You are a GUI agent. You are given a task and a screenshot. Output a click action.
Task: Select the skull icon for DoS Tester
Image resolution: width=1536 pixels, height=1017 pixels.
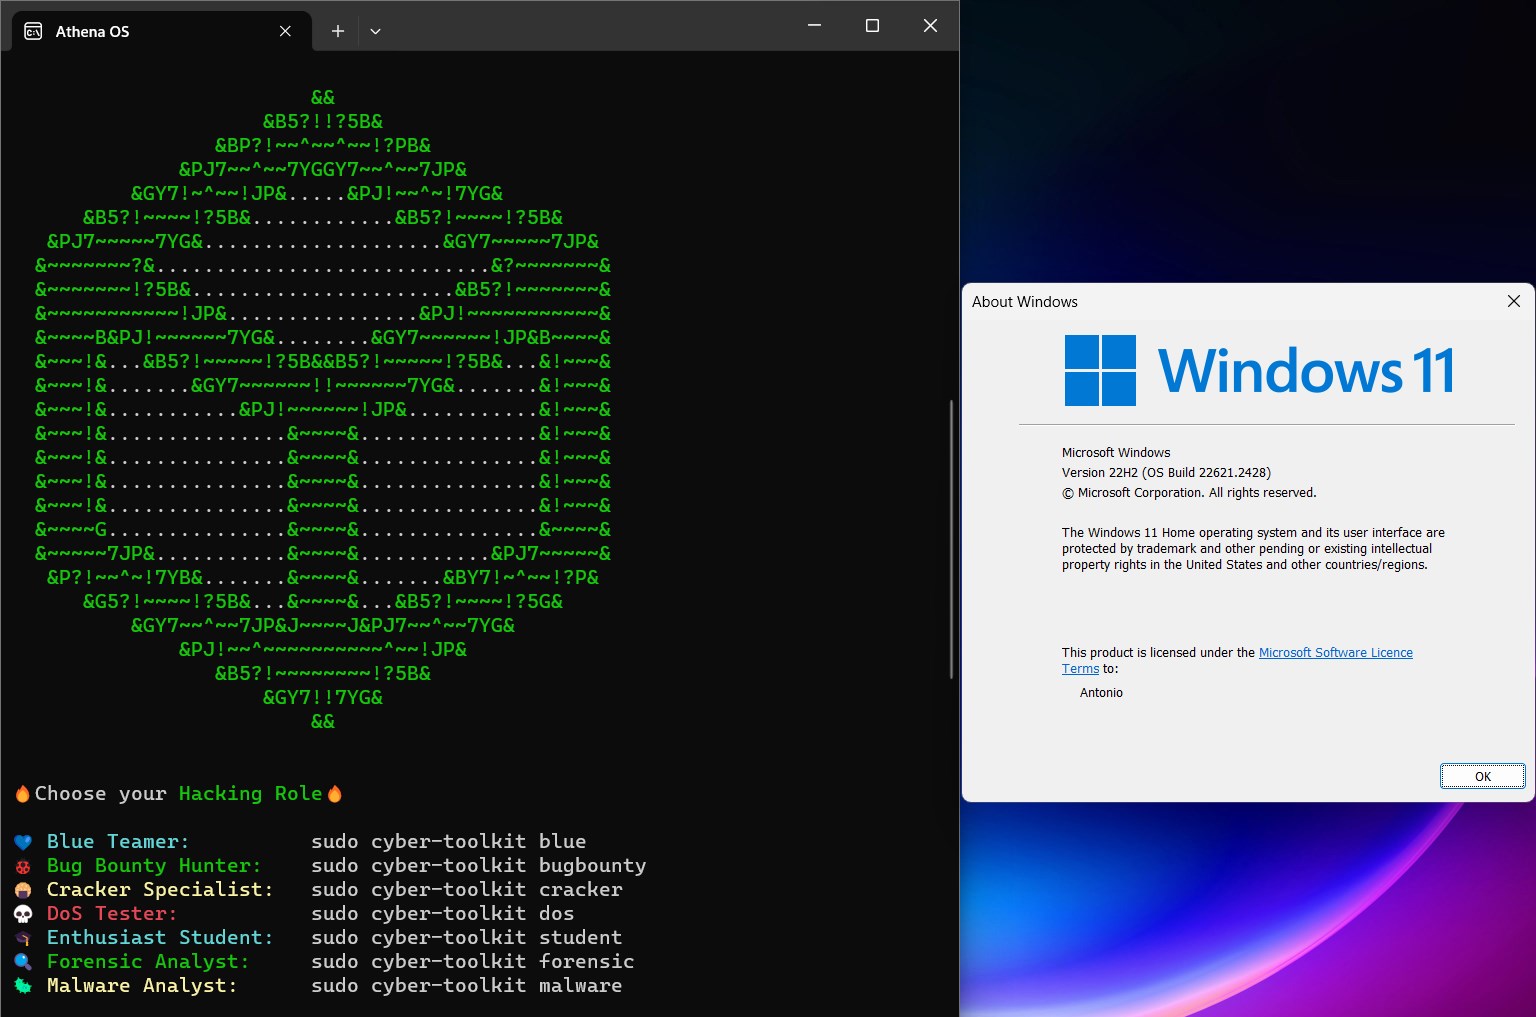click(22, 913)
